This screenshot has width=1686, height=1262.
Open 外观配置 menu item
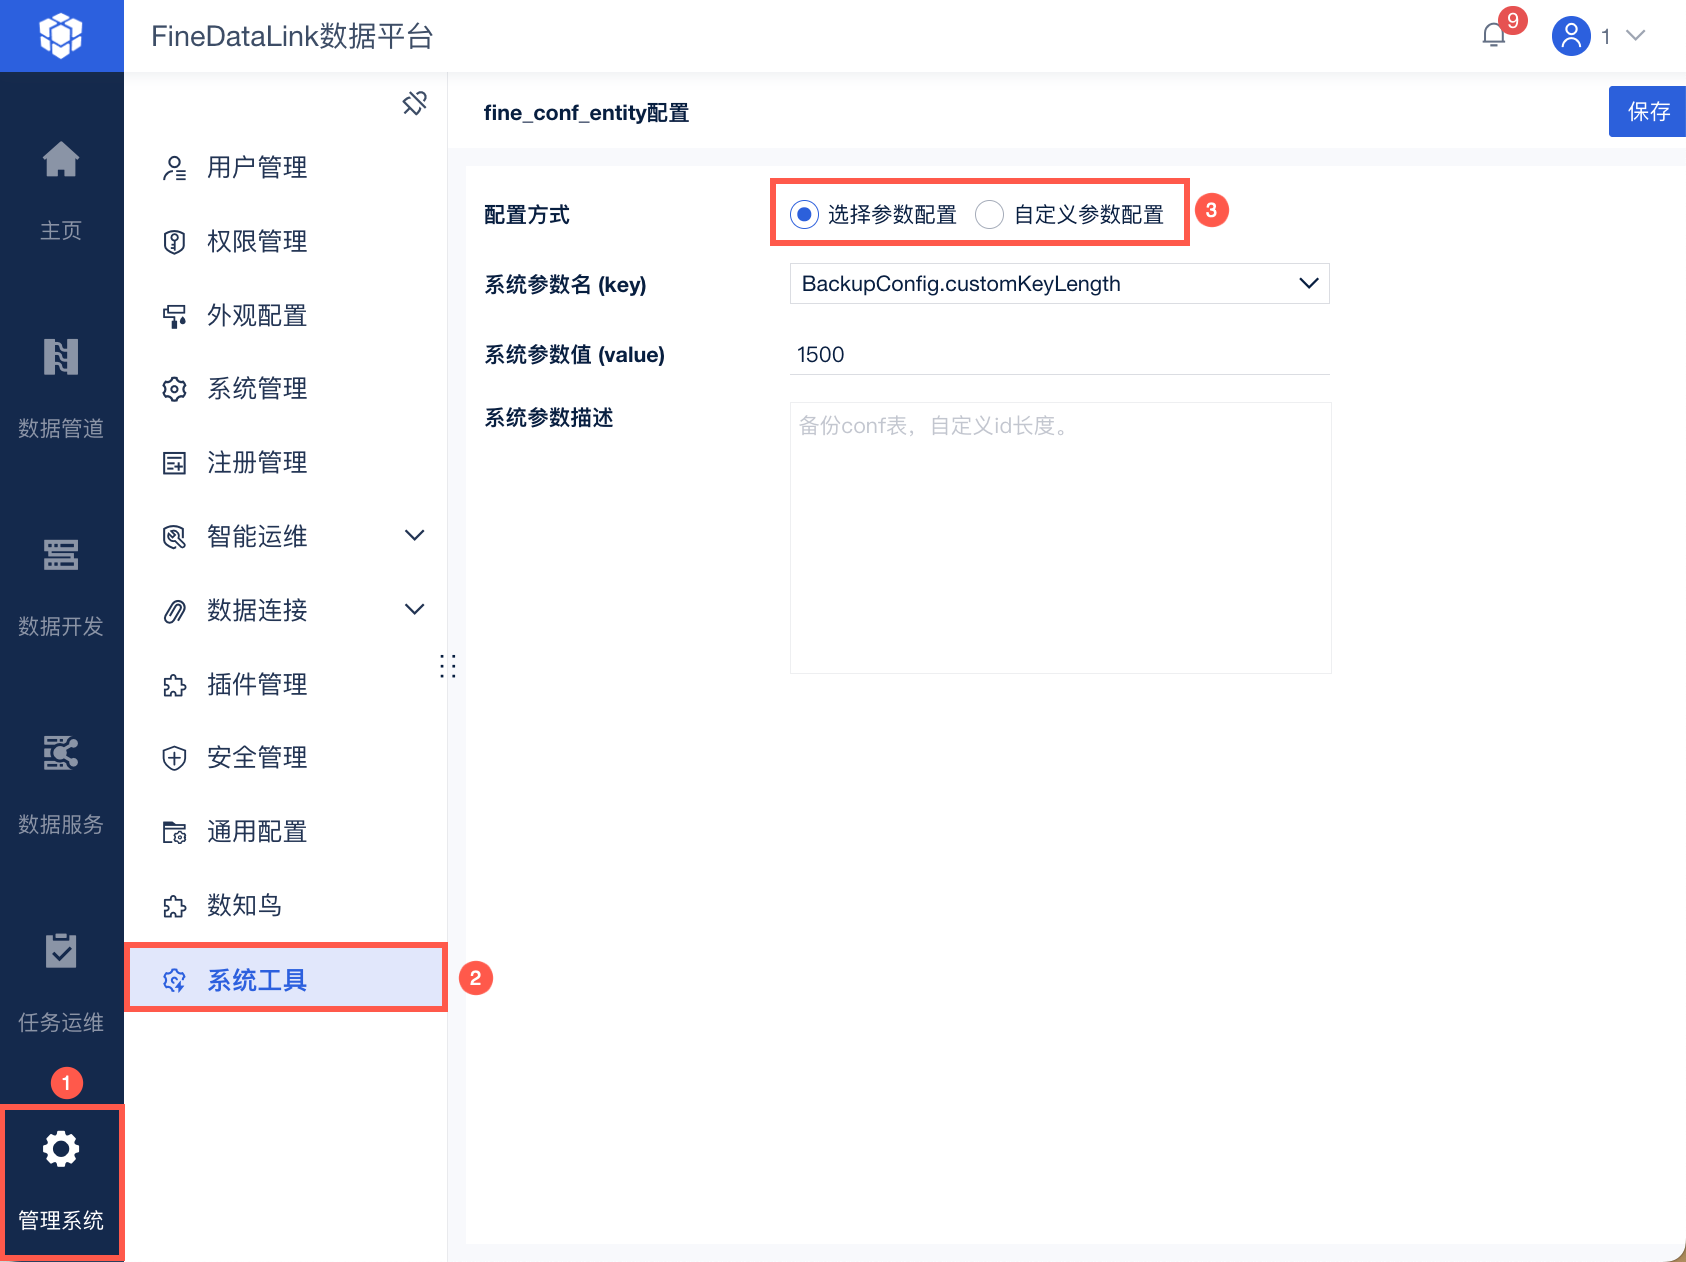286,316
